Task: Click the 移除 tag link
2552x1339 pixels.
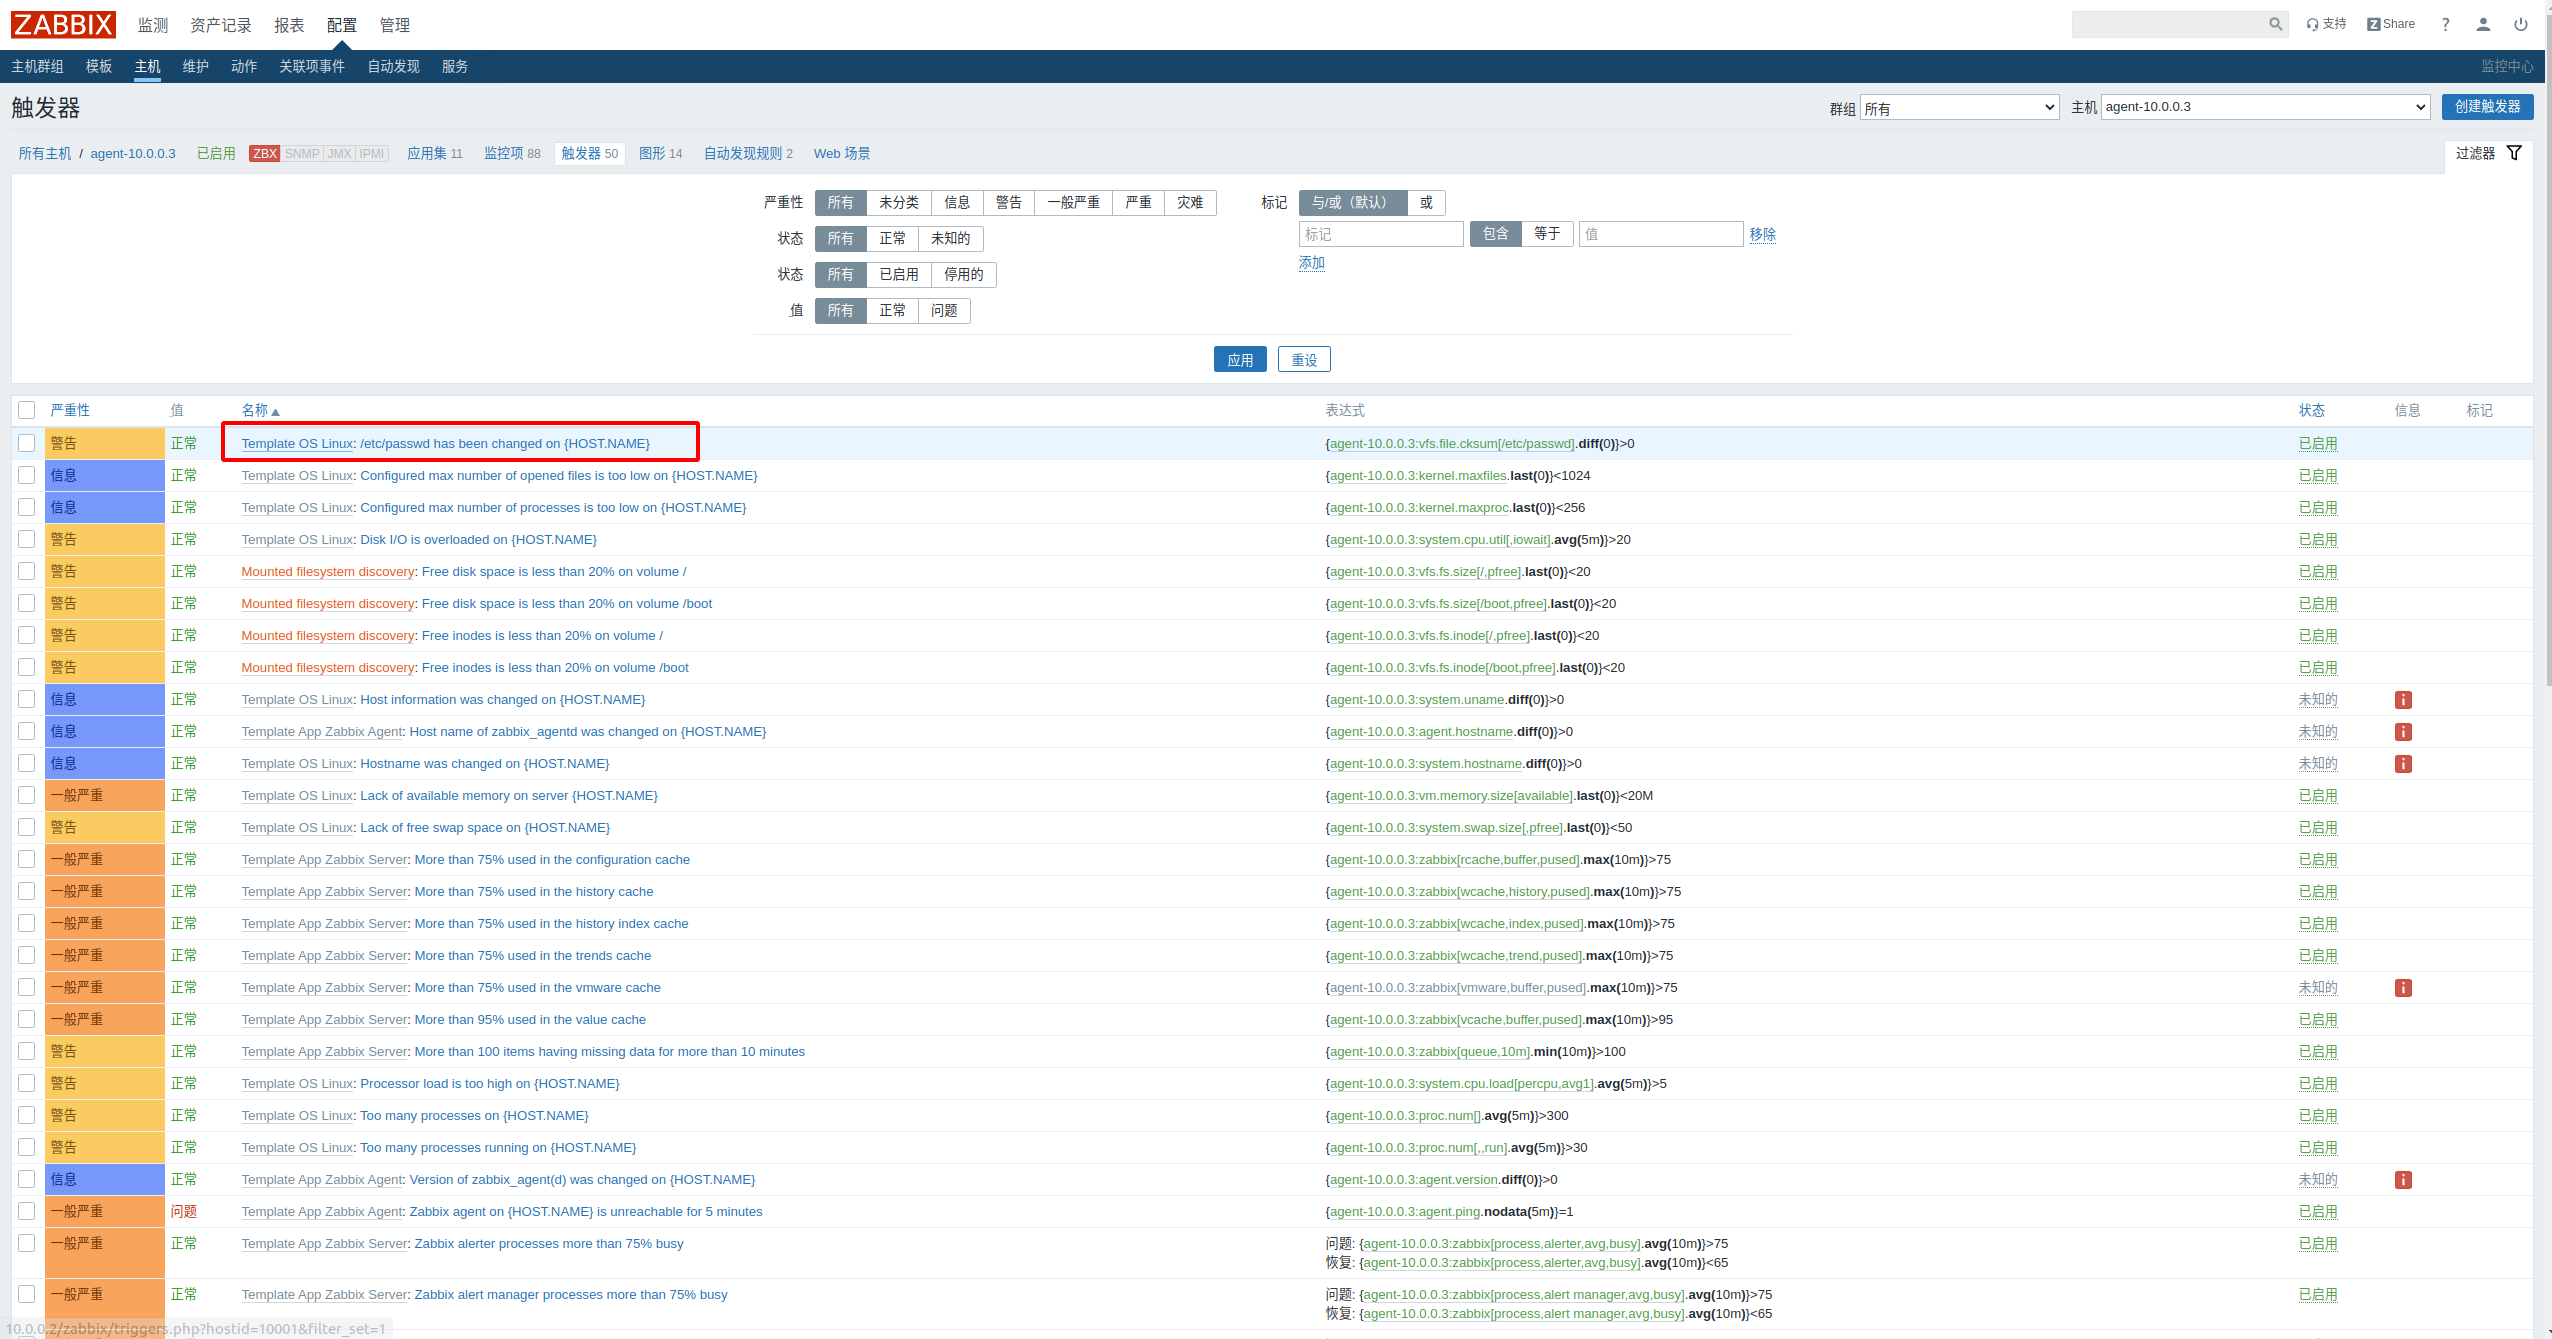Action: tap(1762, 234)
